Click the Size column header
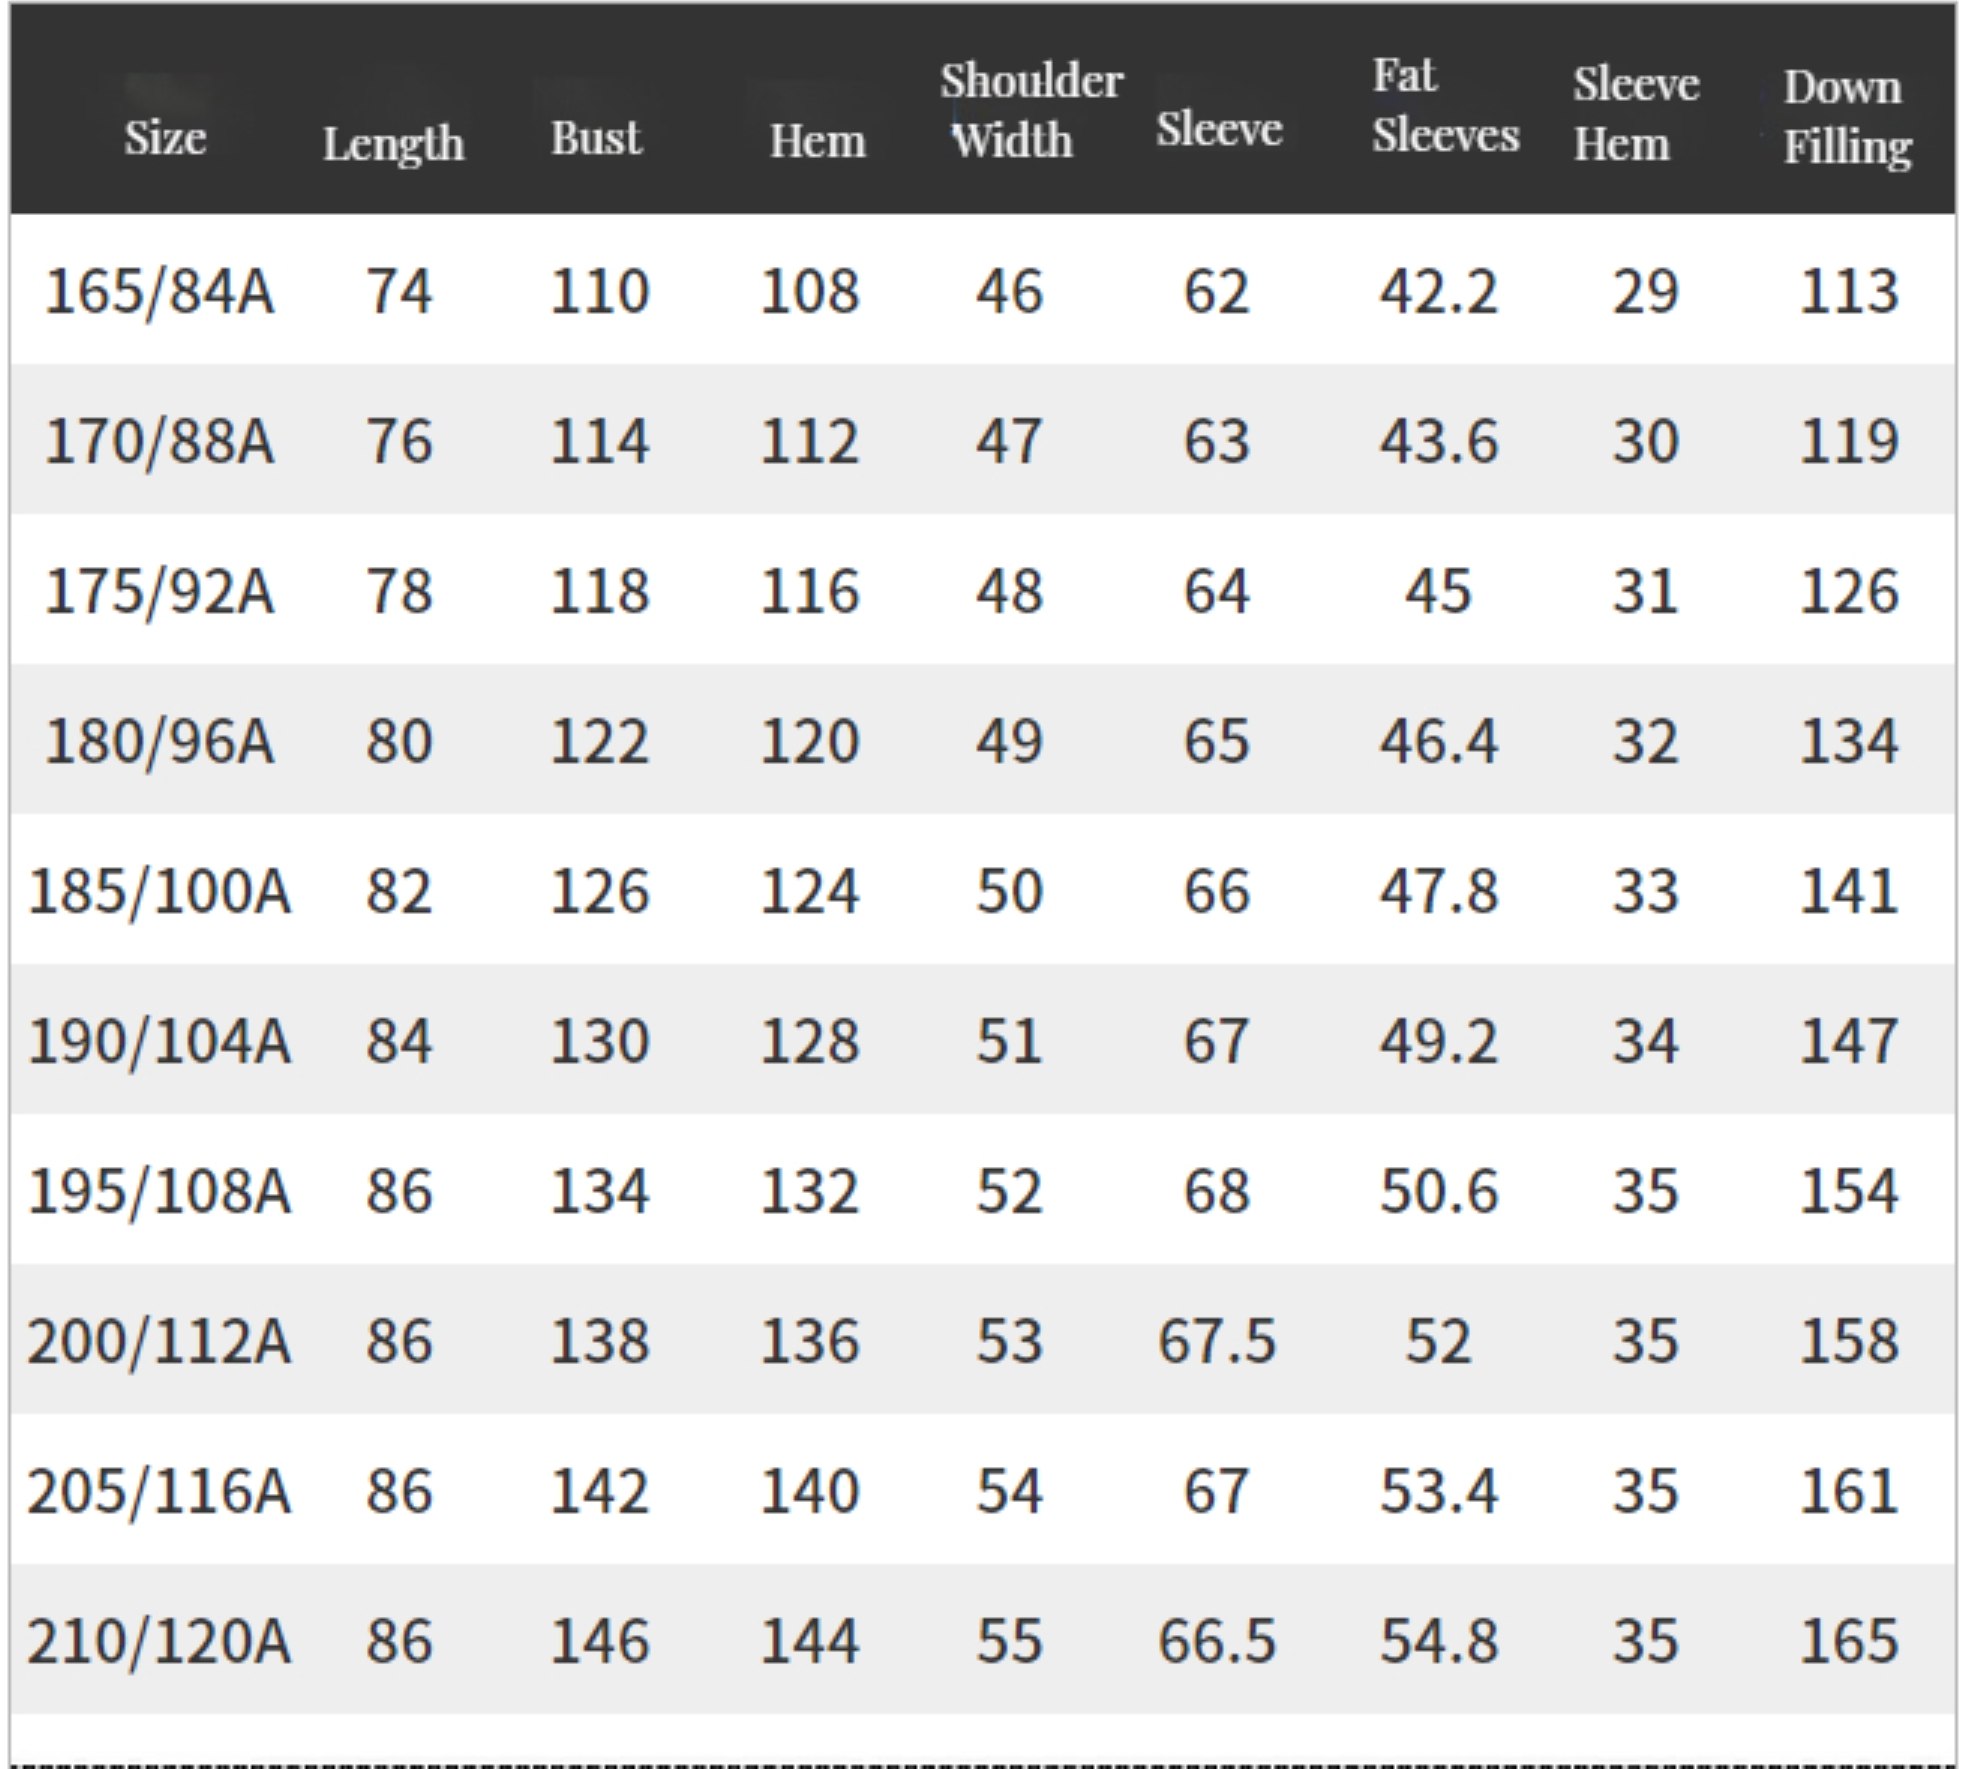This screenshot has height=1769, width=1964. pos(165,137)
